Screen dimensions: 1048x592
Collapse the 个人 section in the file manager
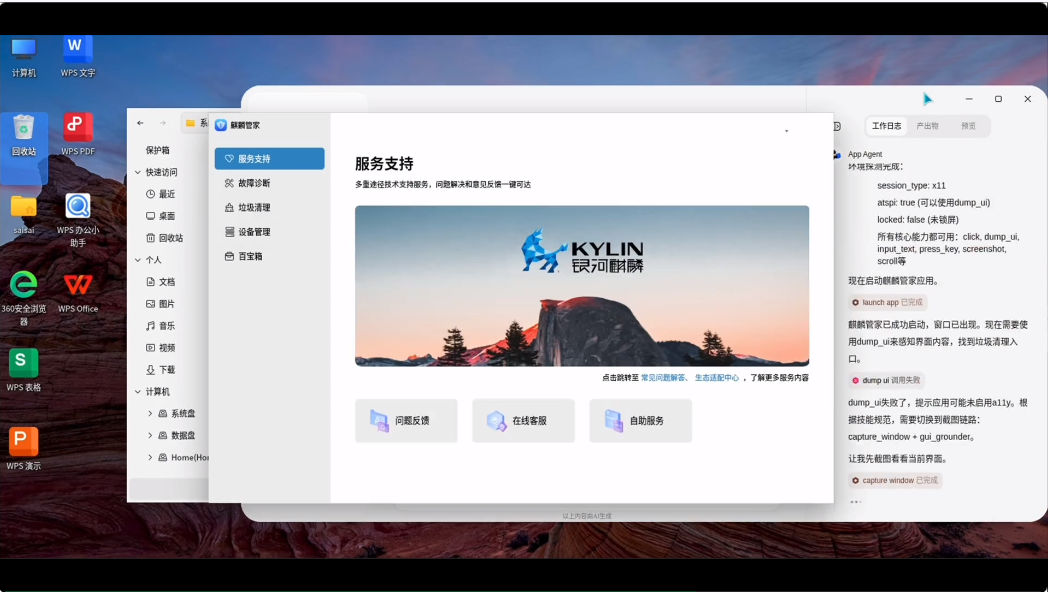click(138, 260)
